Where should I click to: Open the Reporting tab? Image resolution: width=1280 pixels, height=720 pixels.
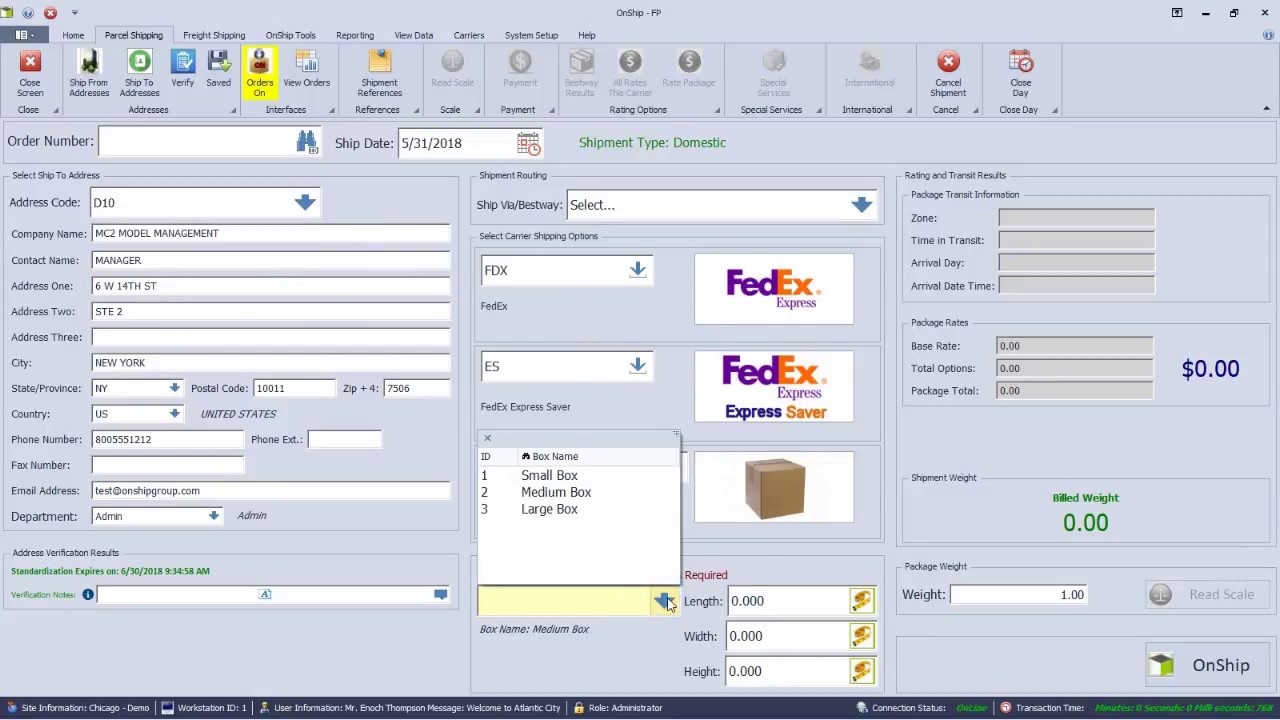355,35
